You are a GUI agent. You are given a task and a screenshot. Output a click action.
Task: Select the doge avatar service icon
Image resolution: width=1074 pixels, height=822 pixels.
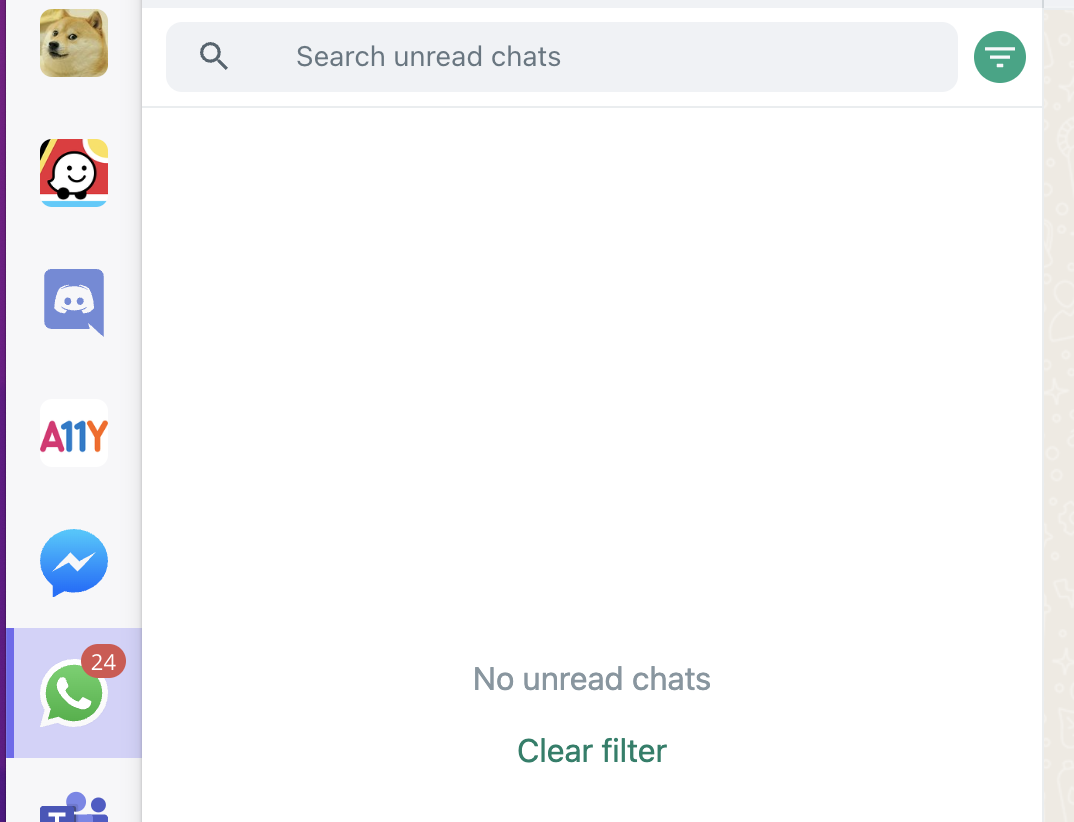pos(74,43)
